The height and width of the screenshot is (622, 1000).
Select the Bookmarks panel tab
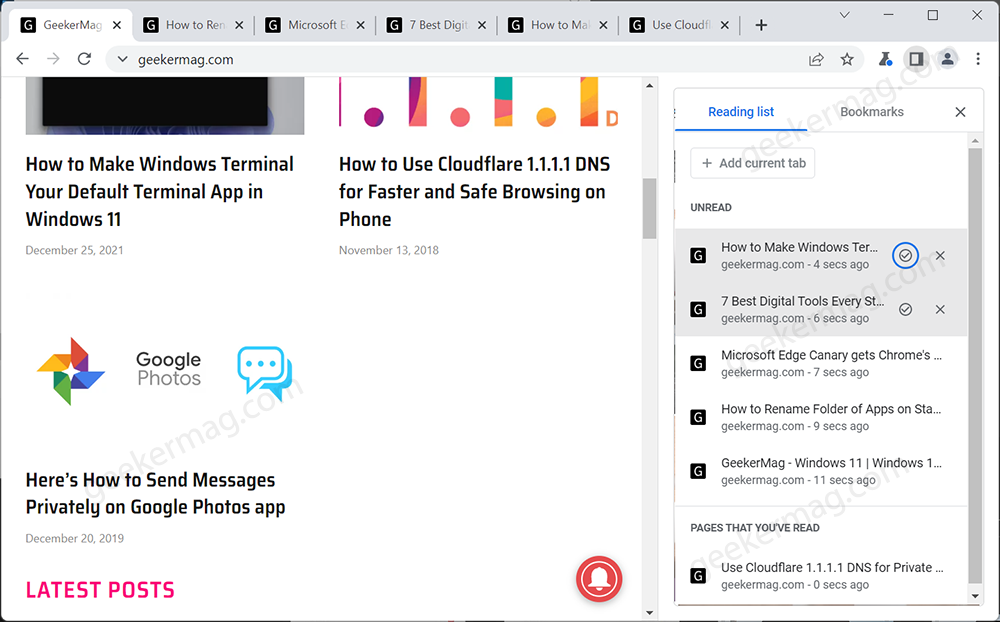coord(872,112)
